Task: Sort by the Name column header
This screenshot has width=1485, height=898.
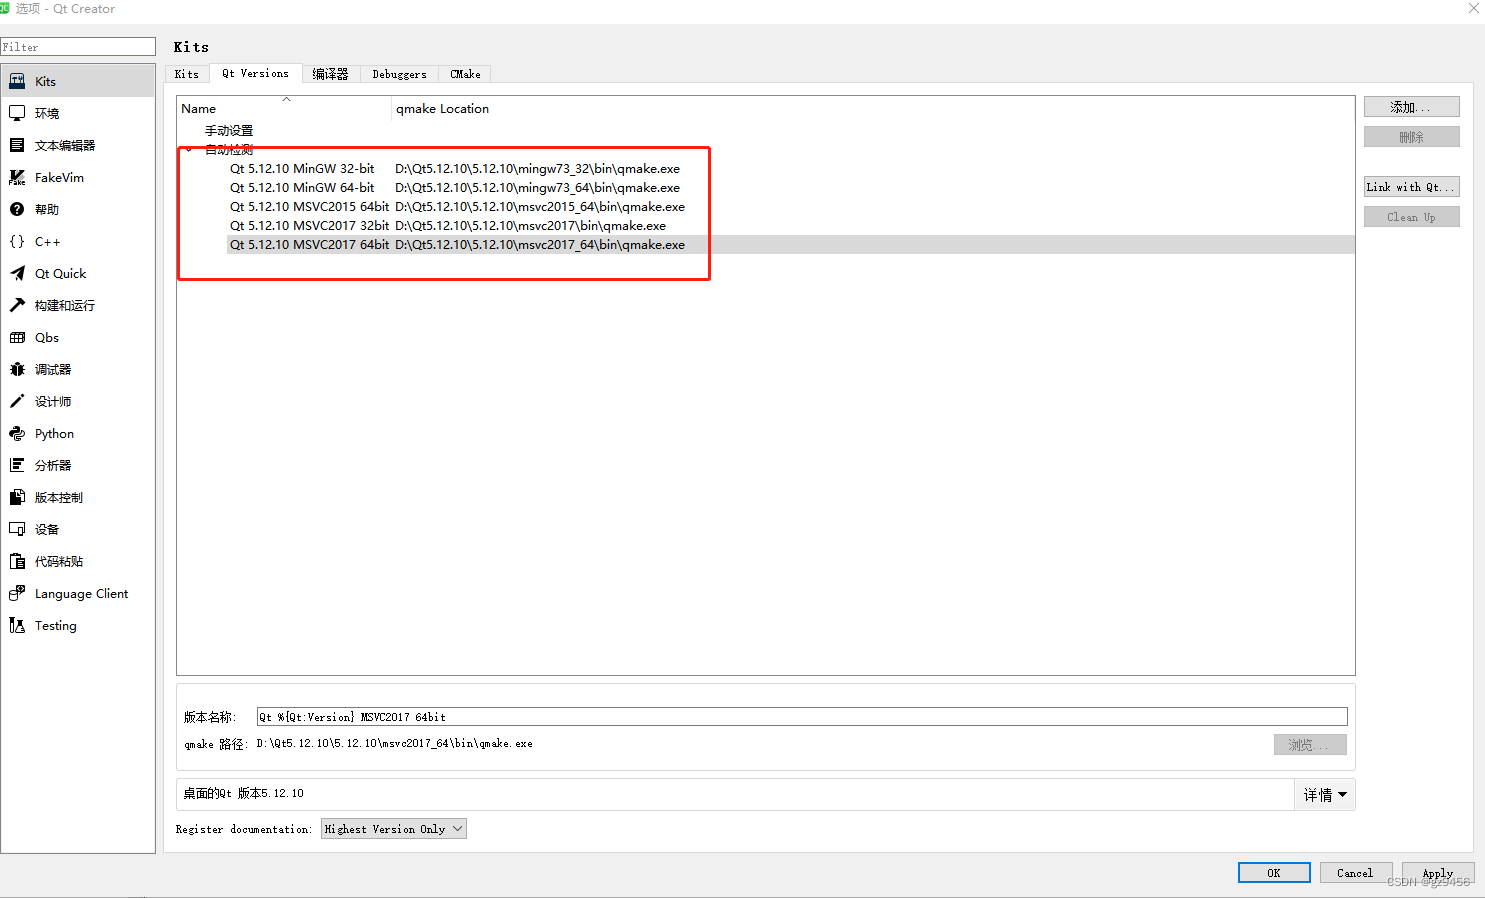Action: coord(284,108)
